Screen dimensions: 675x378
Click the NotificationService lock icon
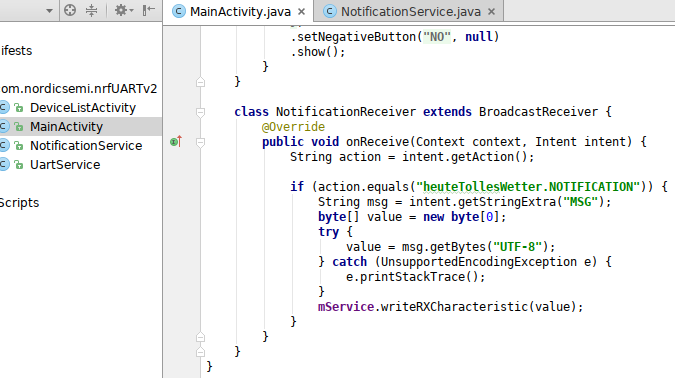click(x=19, y=146)
